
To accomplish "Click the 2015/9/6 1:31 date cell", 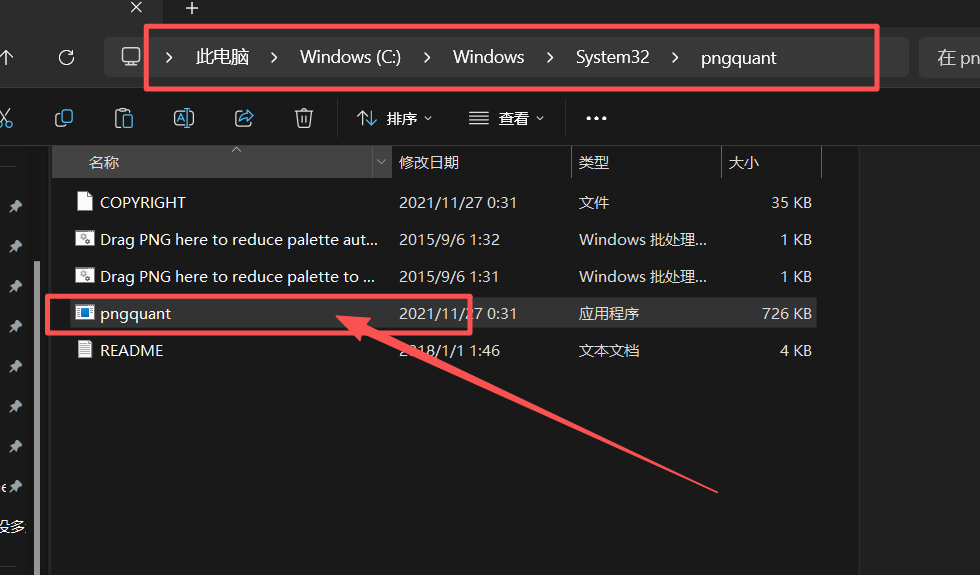I will 449,276.
